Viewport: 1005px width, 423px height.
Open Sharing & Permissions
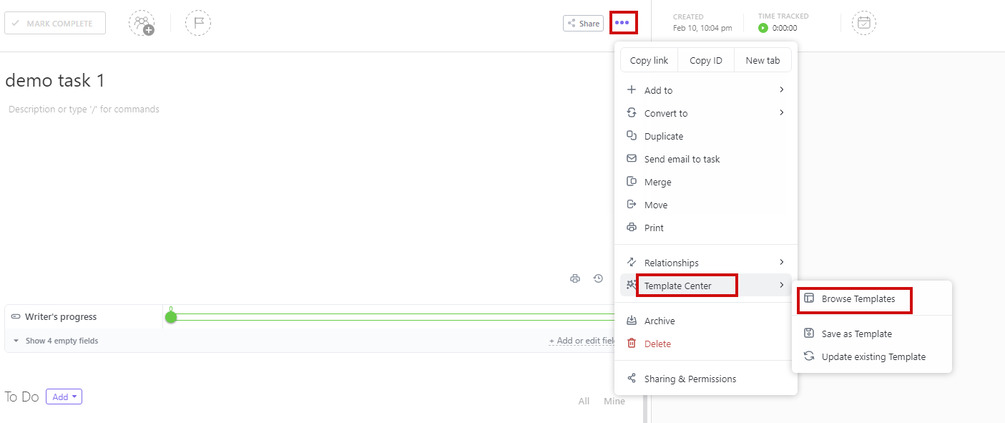[706, 379]
